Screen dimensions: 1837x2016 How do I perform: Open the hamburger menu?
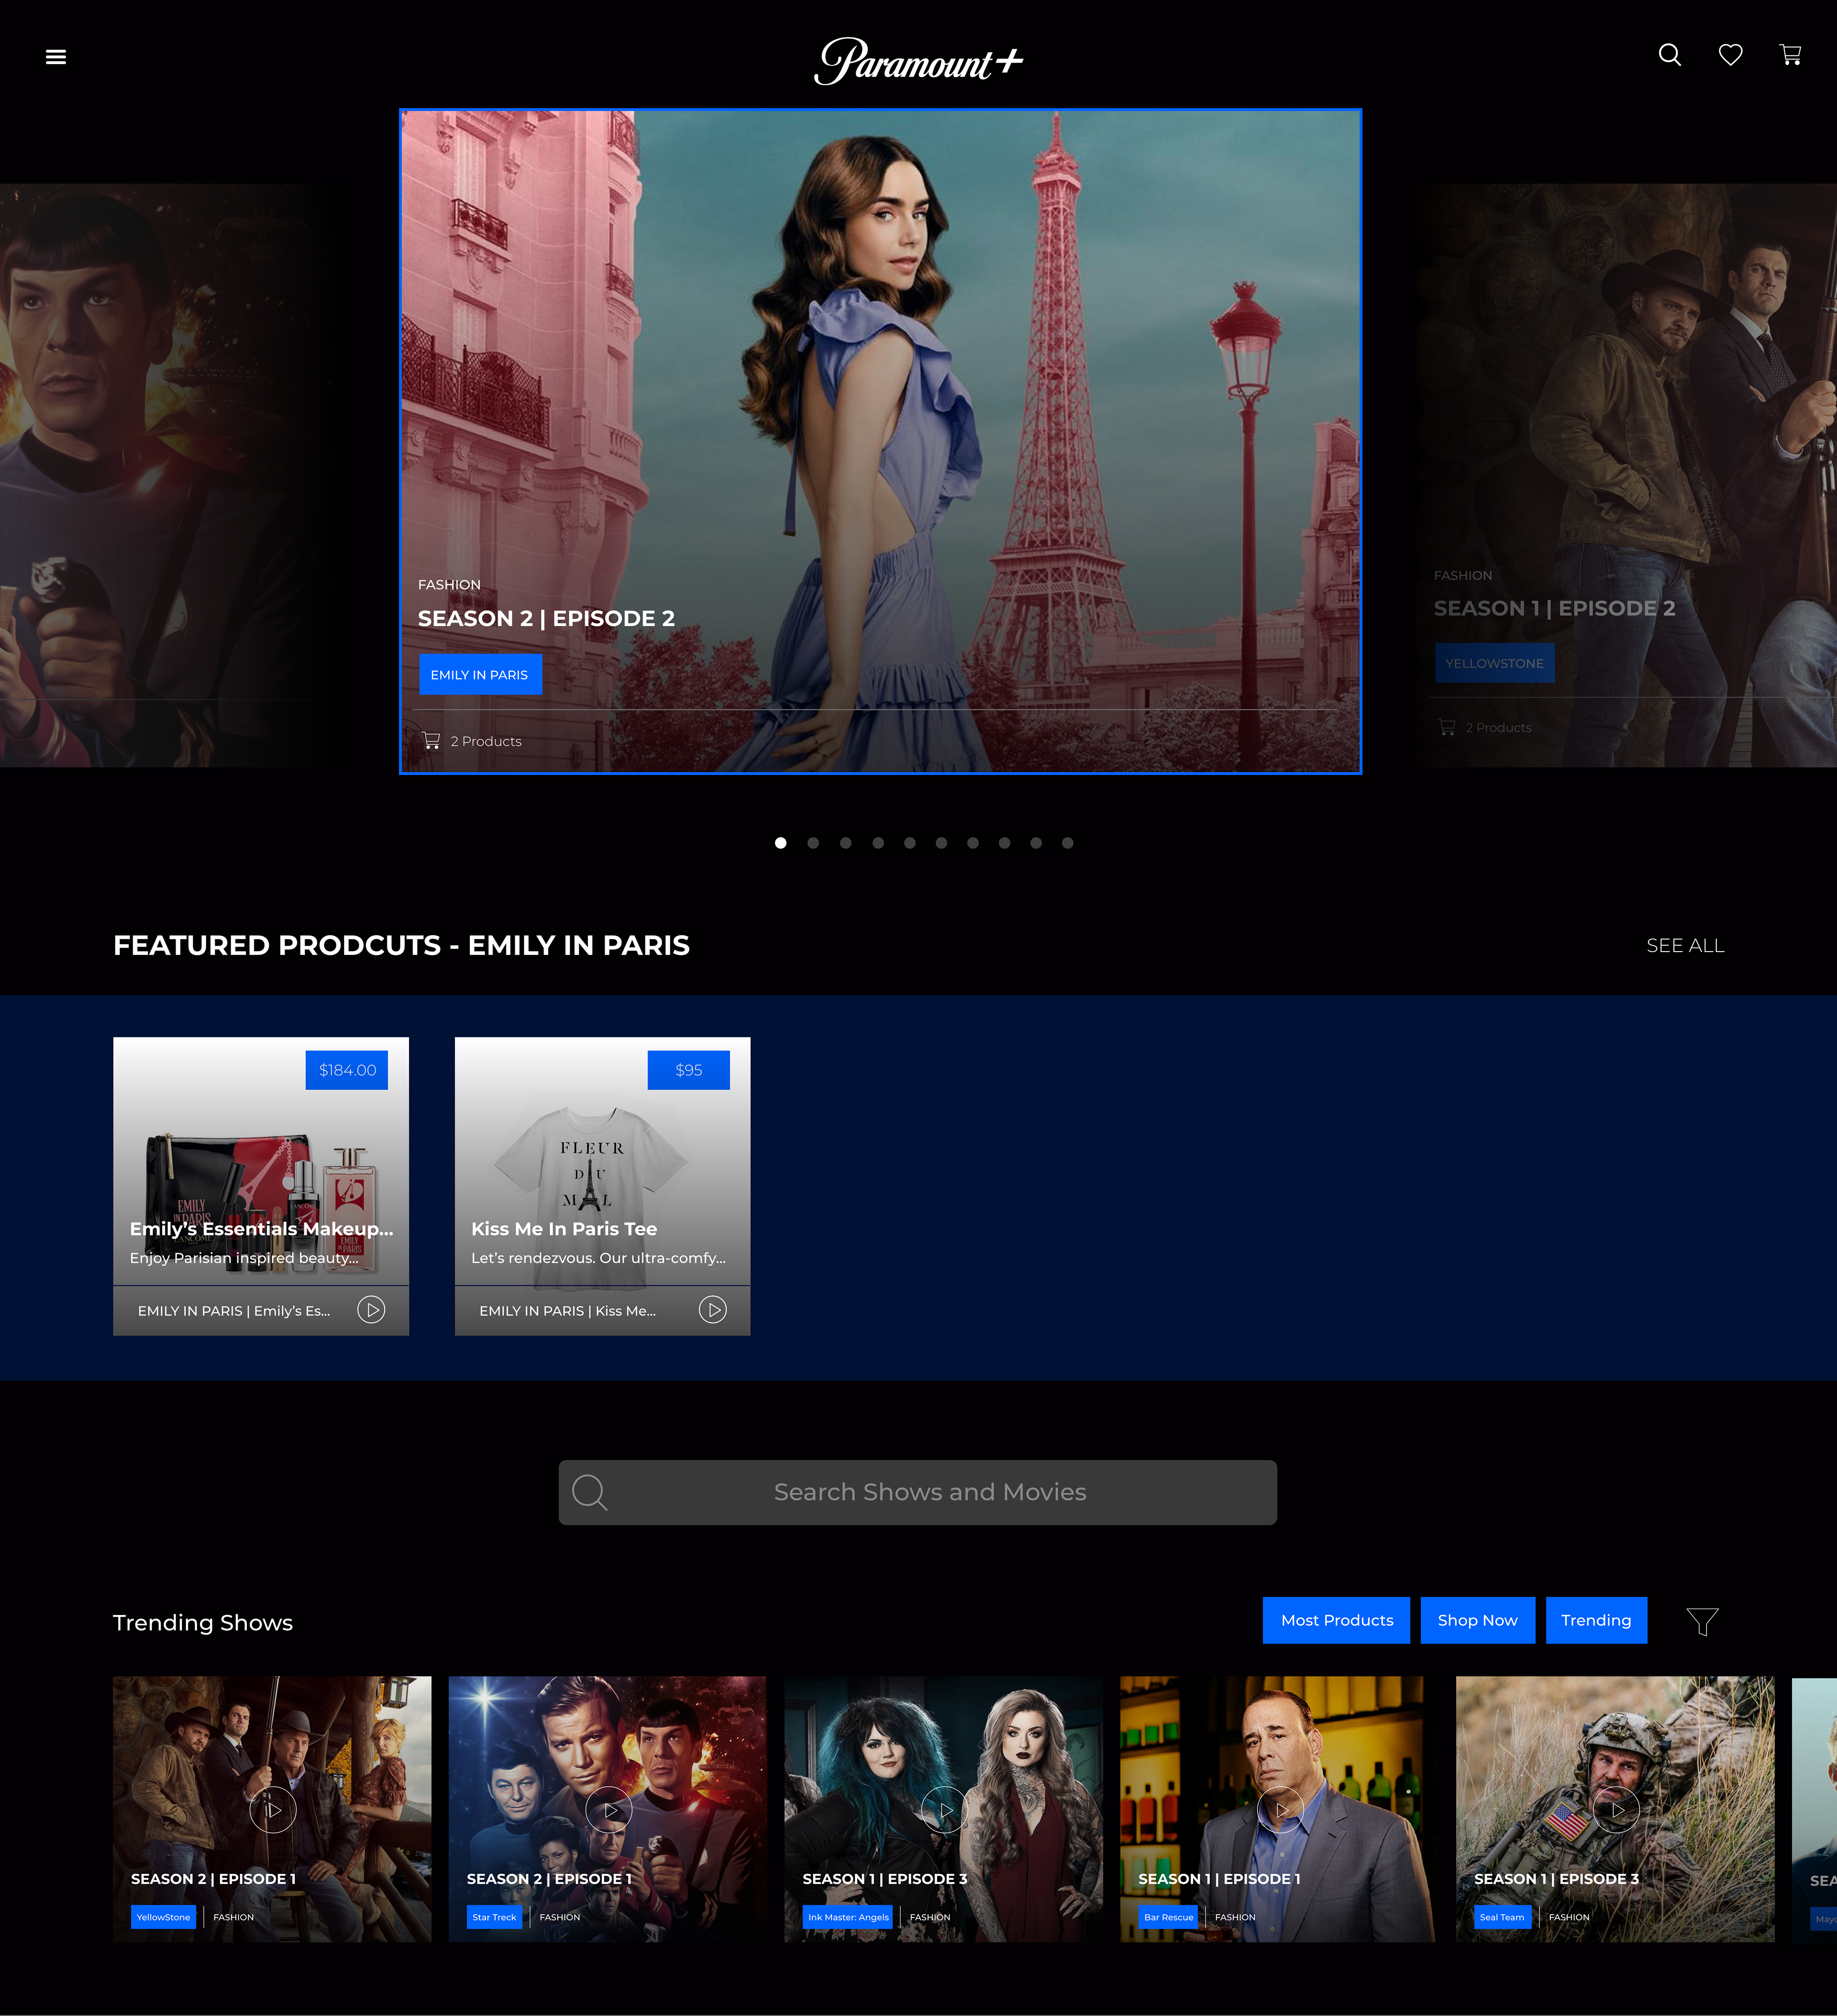point(56,57)
